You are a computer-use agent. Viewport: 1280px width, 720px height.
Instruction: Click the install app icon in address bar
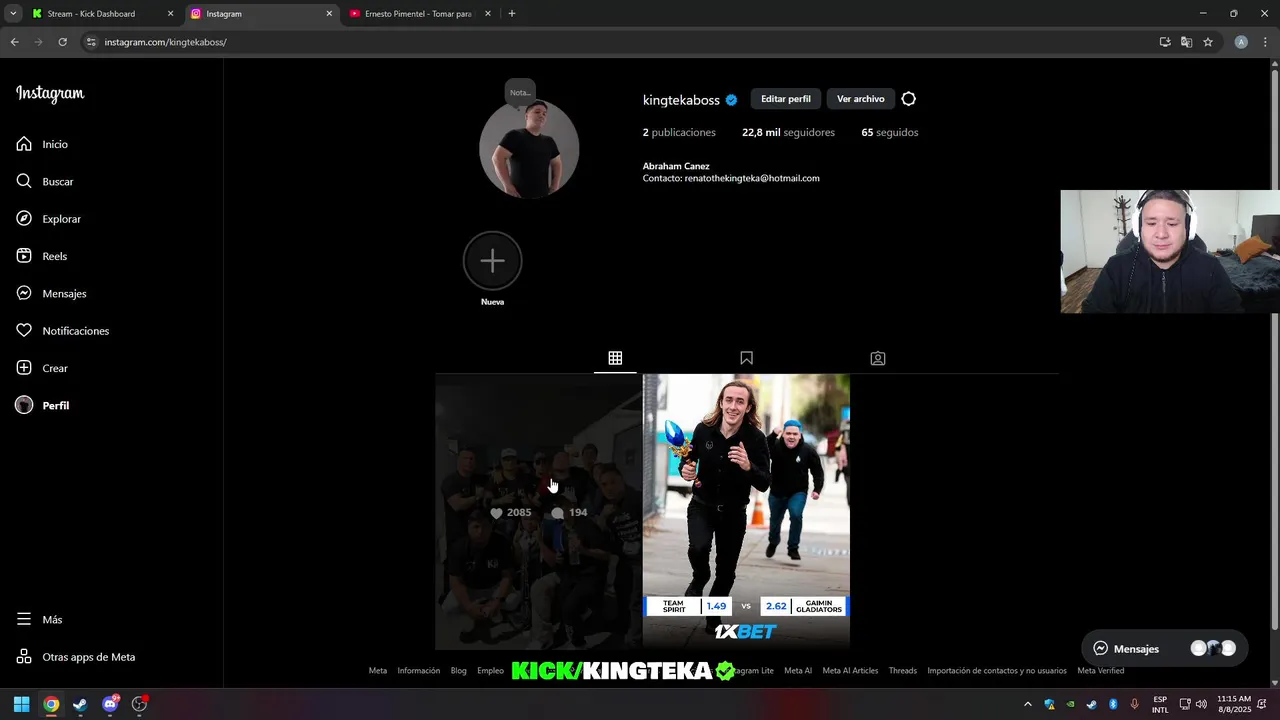tap(1165, 42)
